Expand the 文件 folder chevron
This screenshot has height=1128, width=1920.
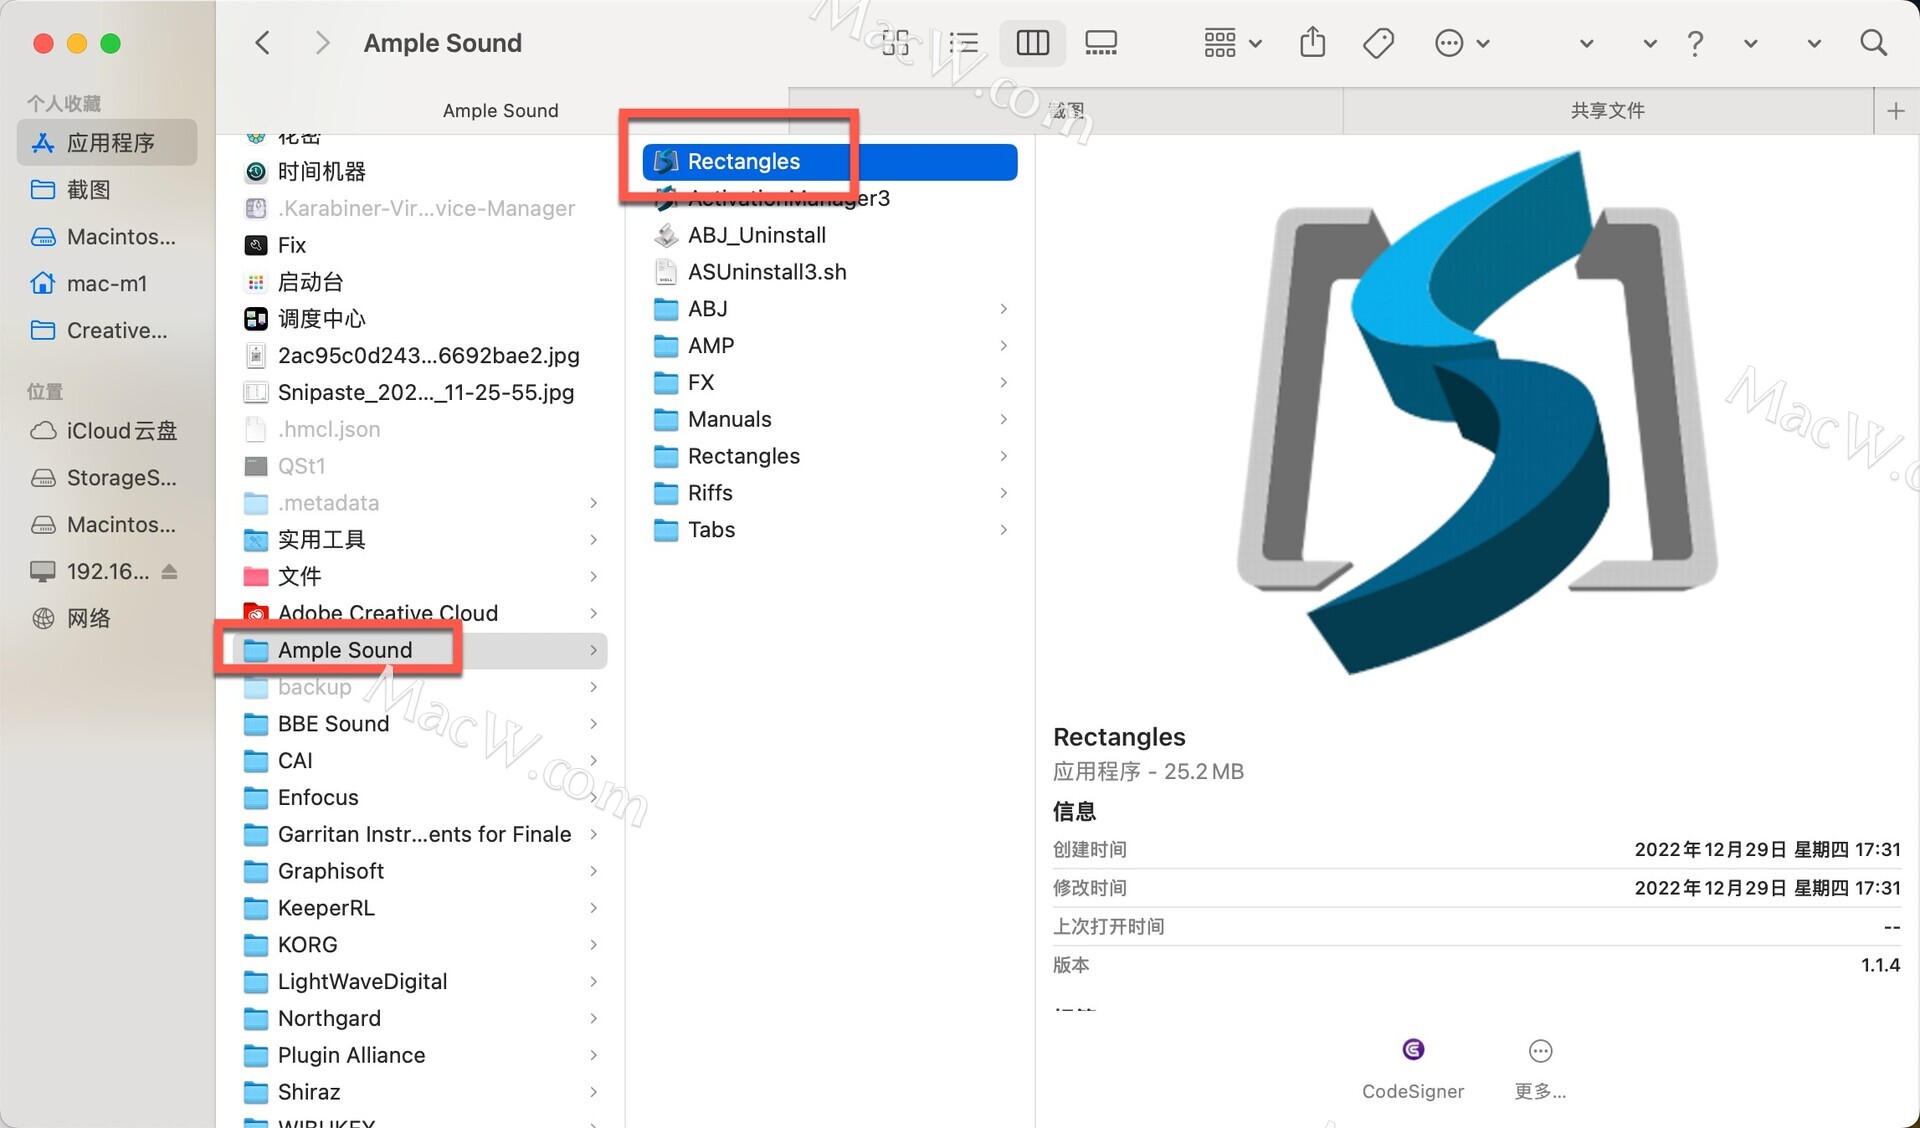click(x=594, y=577)
